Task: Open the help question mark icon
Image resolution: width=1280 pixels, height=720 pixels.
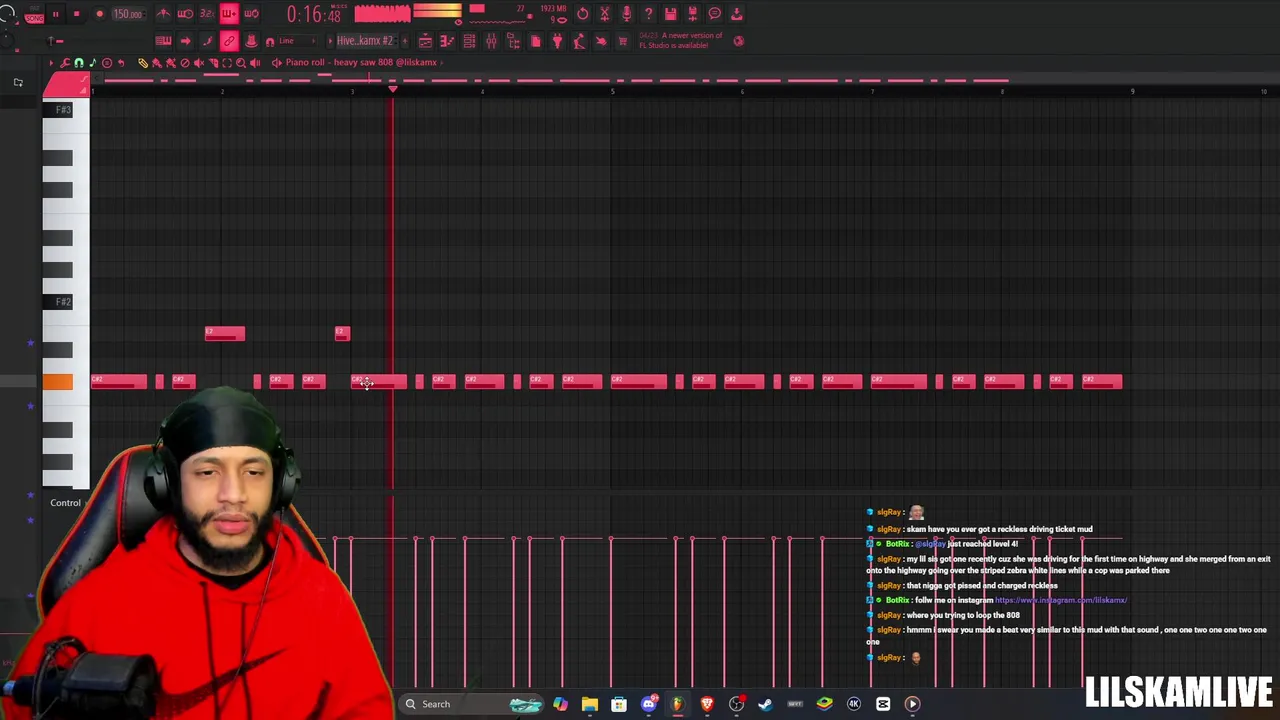Action: tap(648, 14)
